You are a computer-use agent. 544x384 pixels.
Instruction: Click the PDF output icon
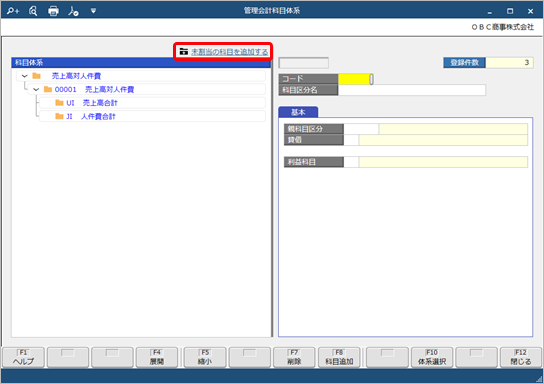[73, 11]
